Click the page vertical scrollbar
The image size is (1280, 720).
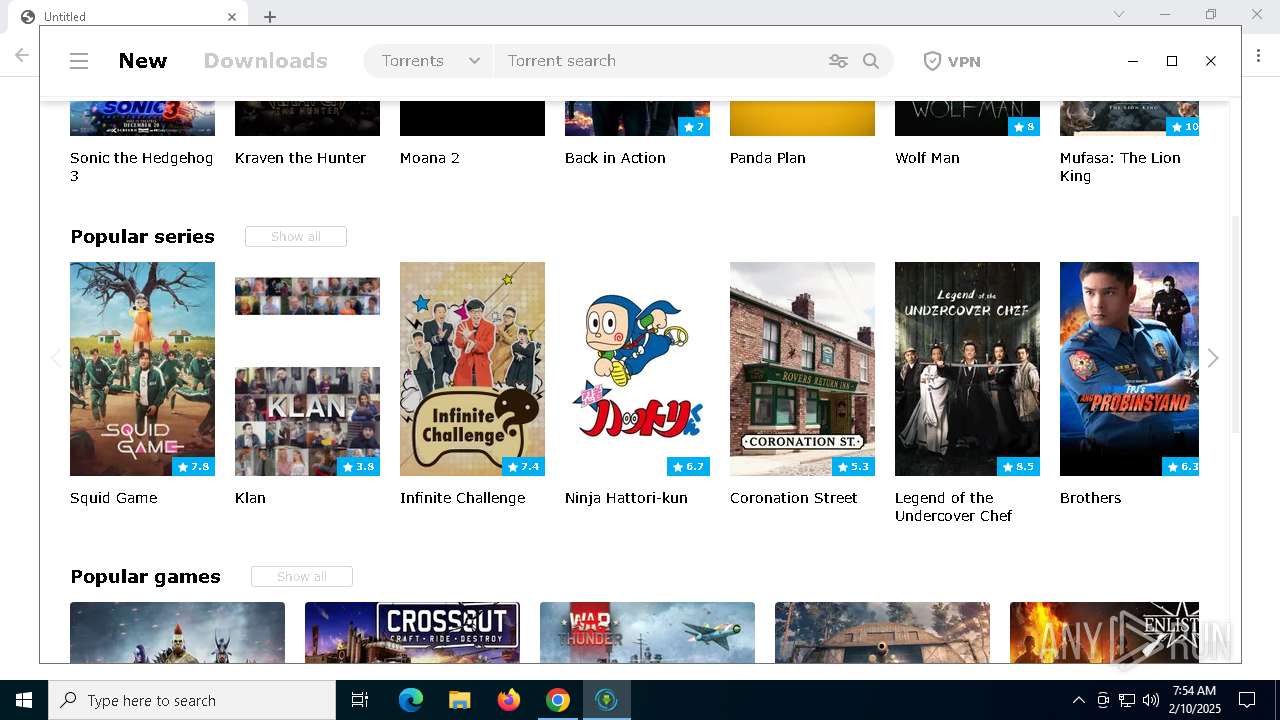point(1235,325)
